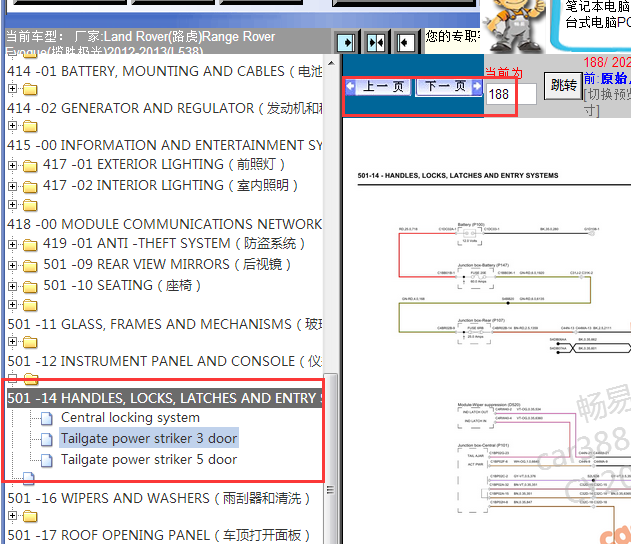Screen dimensions: 631x544
Task: Click folder icon under 501-11 GLASS
Action: [x=30, y=342]
